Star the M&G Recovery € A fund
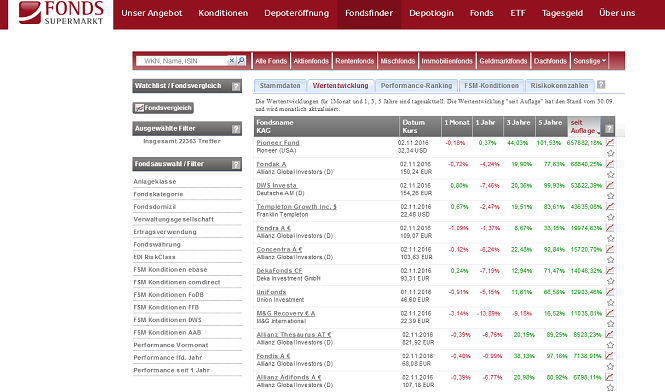 tap(610, 324)
